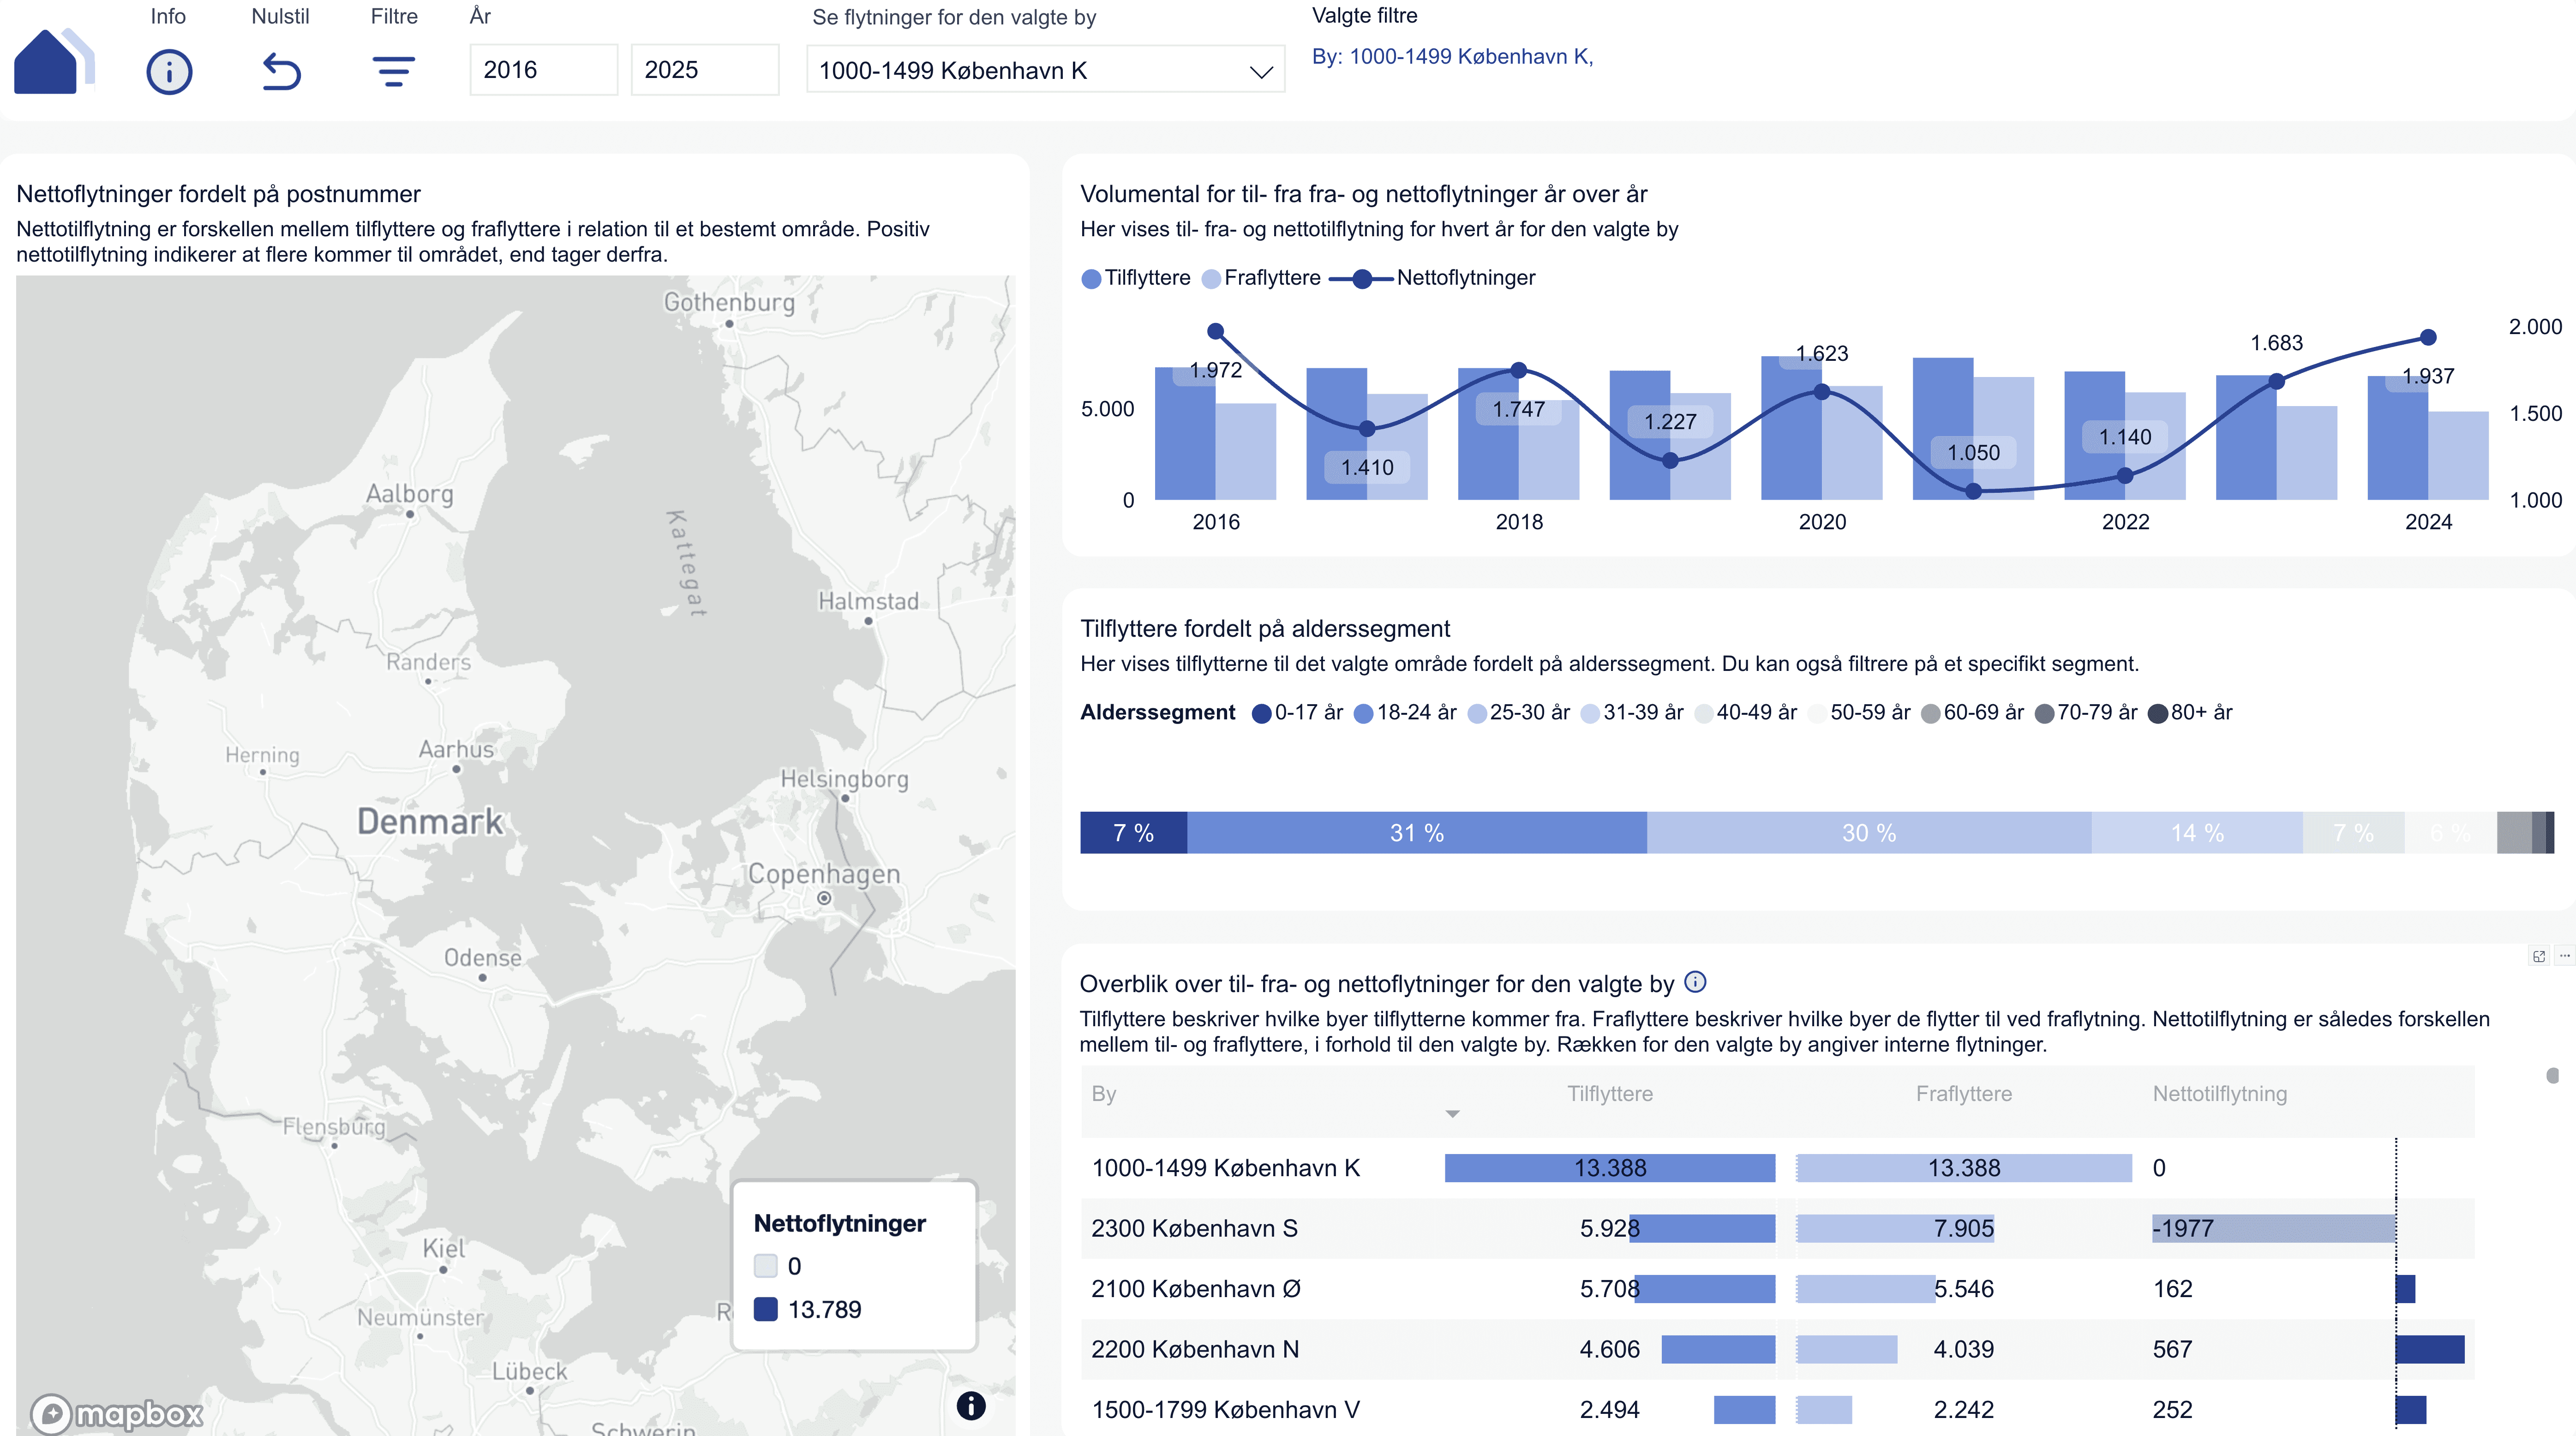Click the Mapbox logo link
This screenshot has width=2576, height=1436.
point(118,1413)
